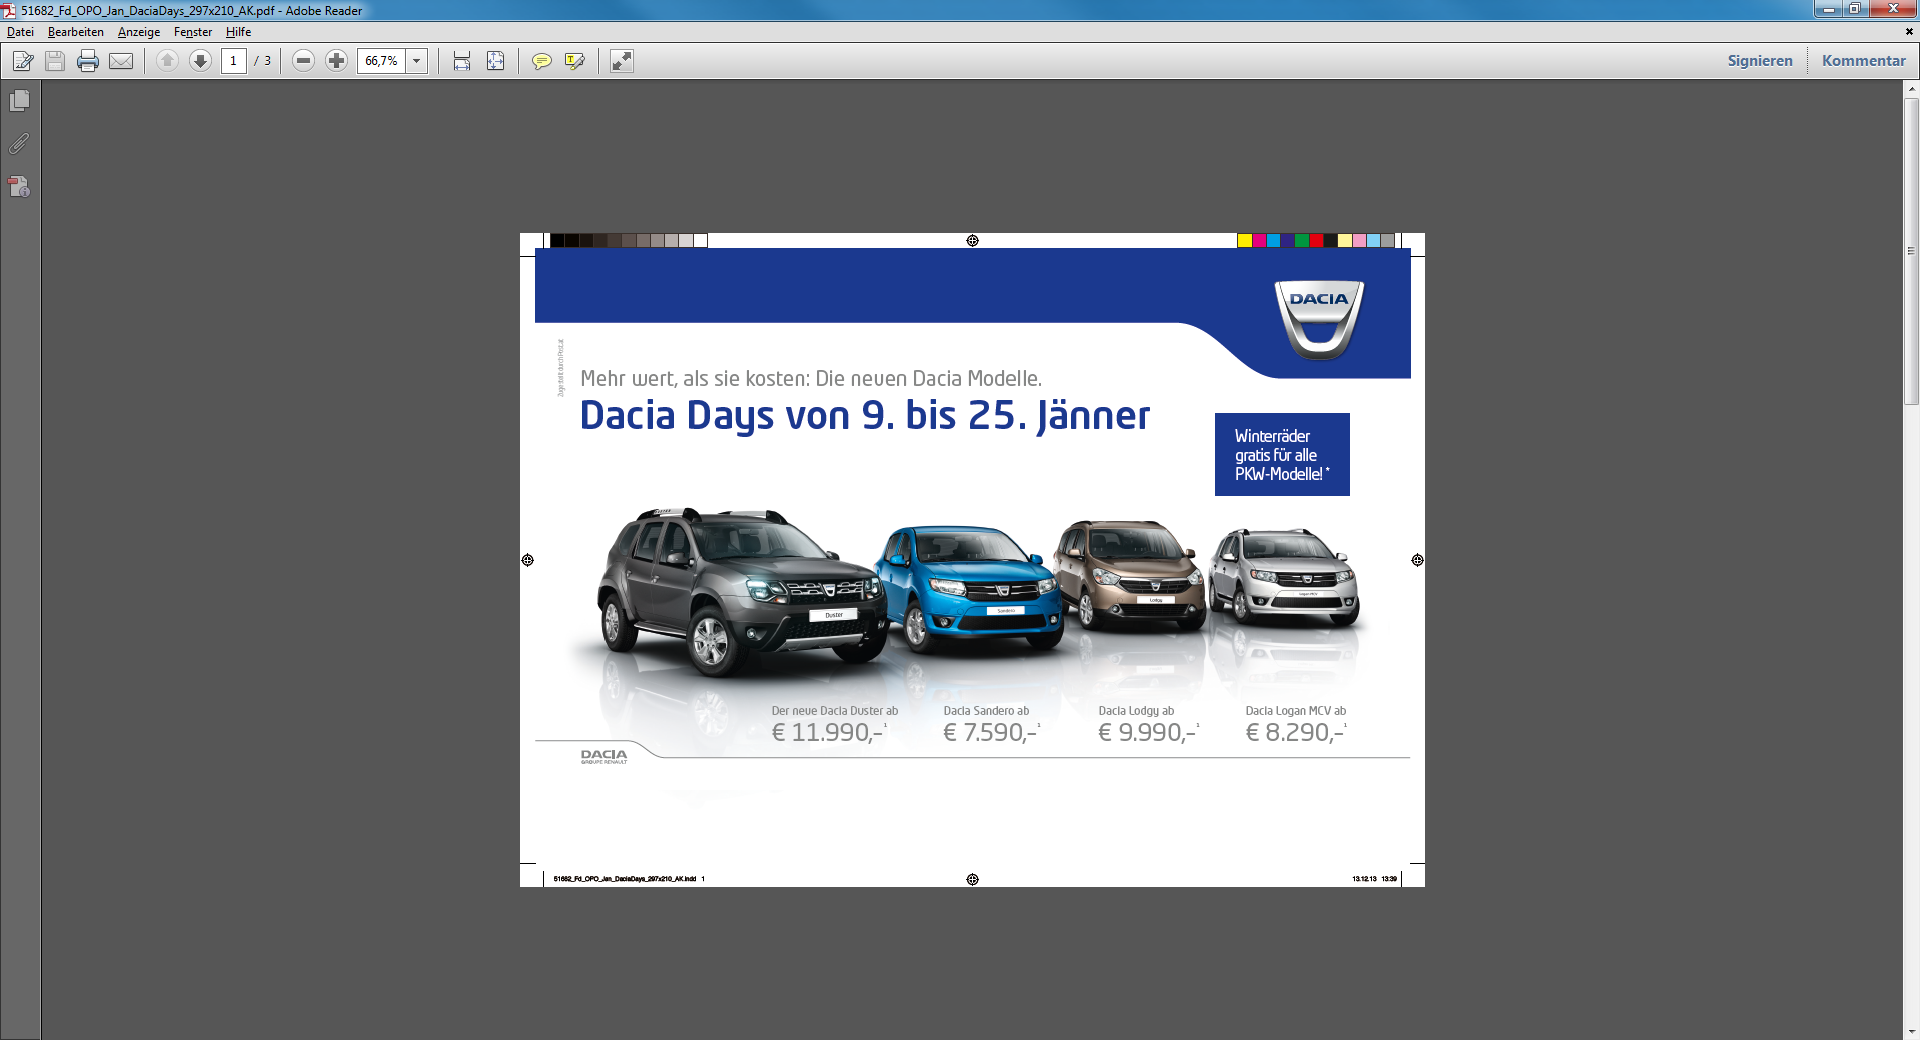1920x1040 pixels.
Task: Open the PDF standards info panel
Action: point(19,187)
